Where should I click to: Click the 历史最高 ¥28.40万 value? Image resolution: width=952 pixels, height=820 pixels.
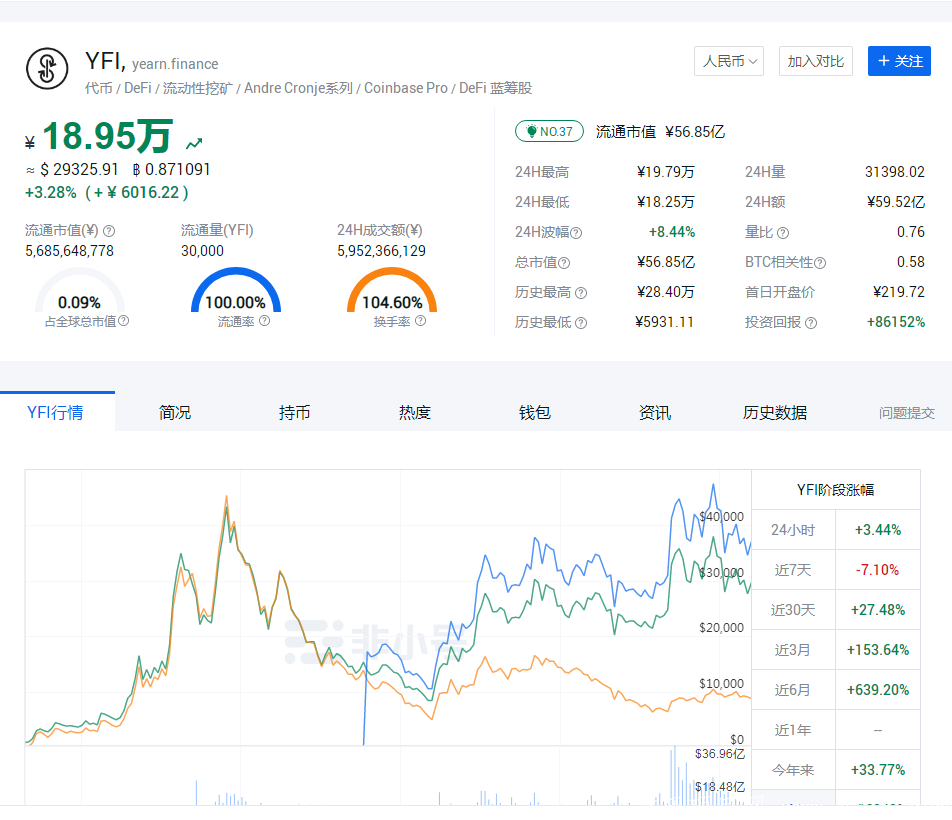click(x=665, y=293)
